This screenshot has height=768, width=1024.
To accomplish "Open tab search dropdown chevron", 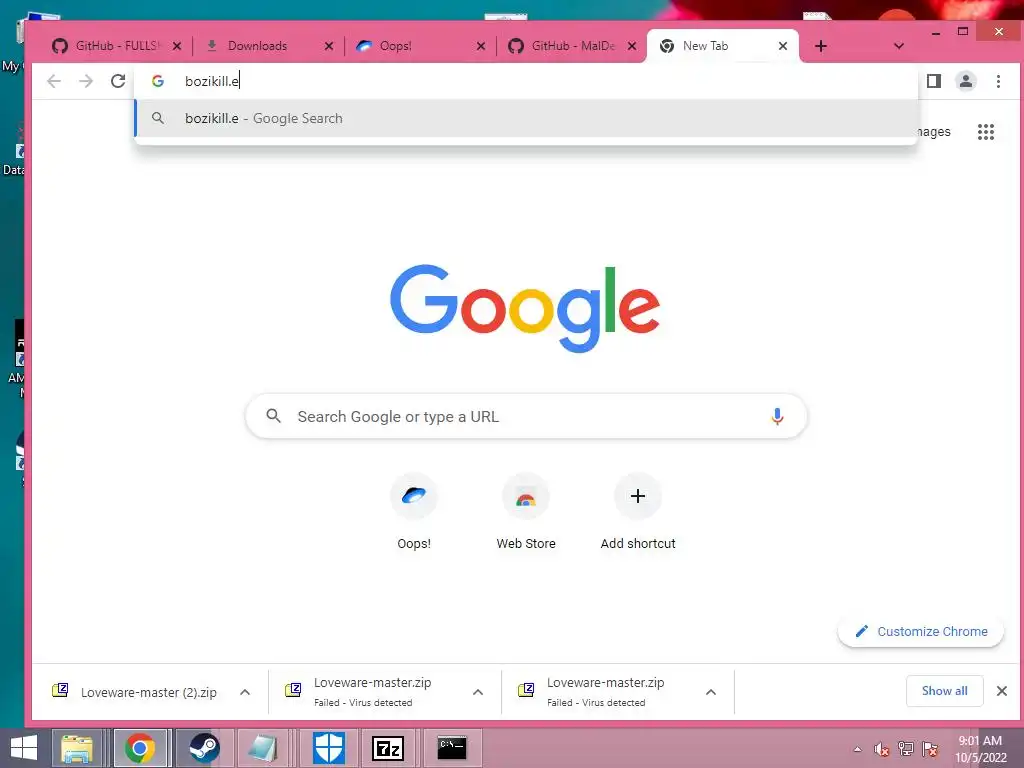I will tap(899, 46).
